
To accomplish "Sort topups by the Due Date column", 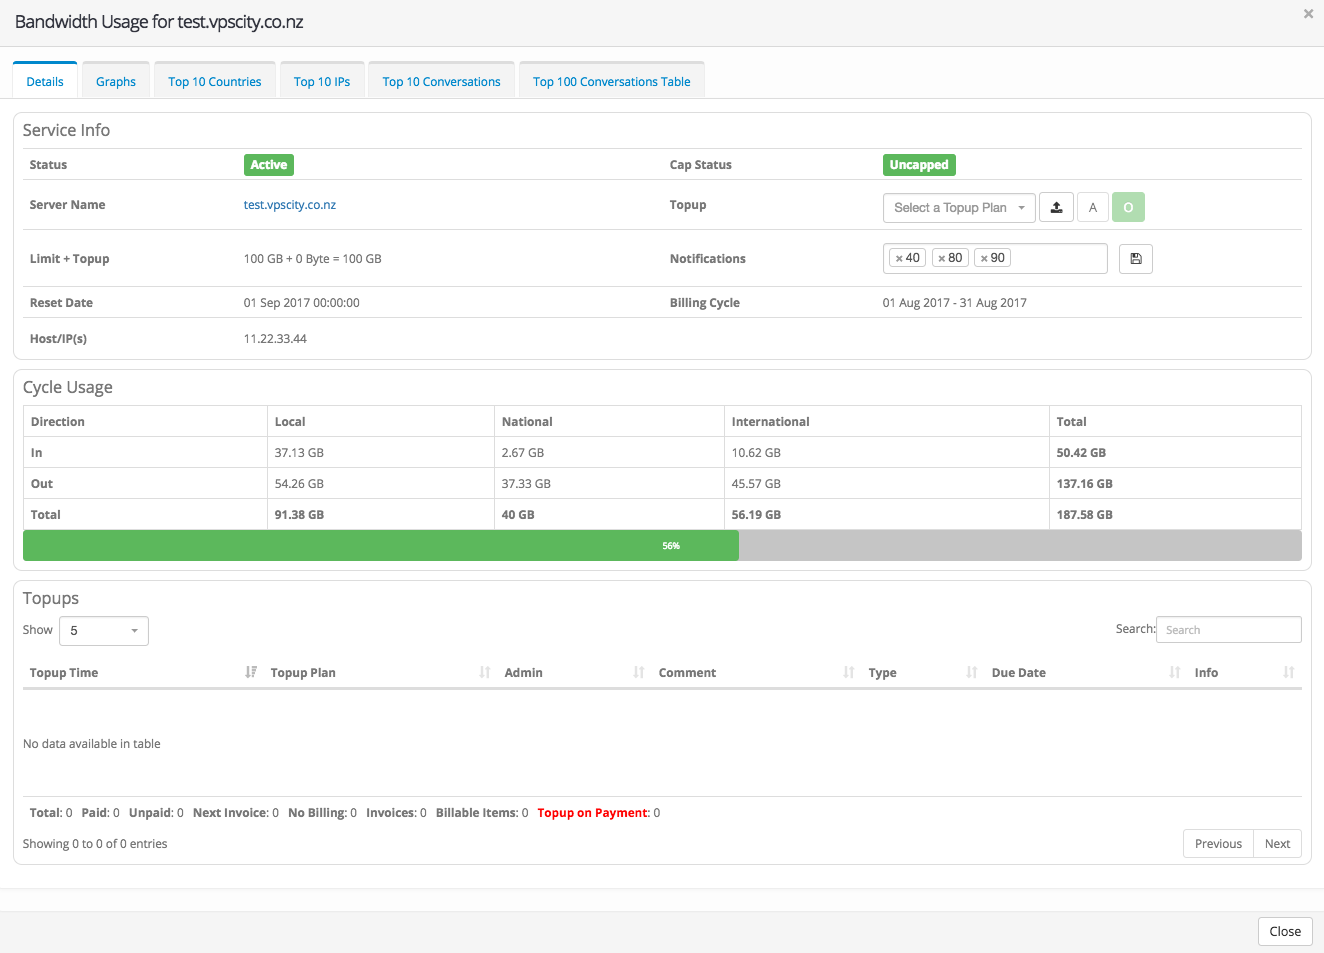I will coord(1018,673).
